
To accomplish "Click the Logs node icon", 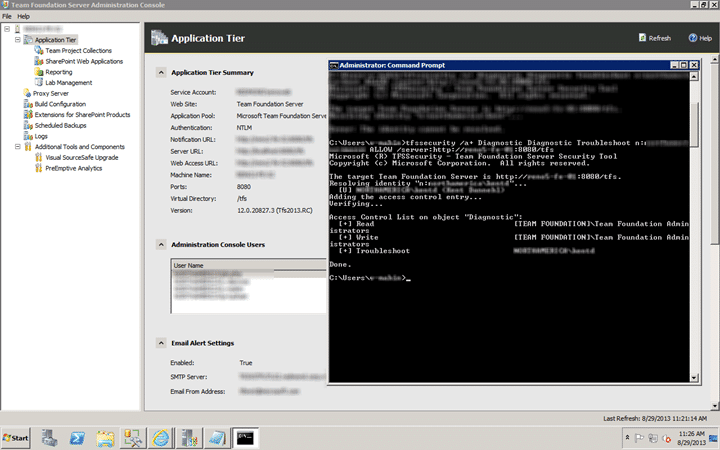I will [28, 136].
